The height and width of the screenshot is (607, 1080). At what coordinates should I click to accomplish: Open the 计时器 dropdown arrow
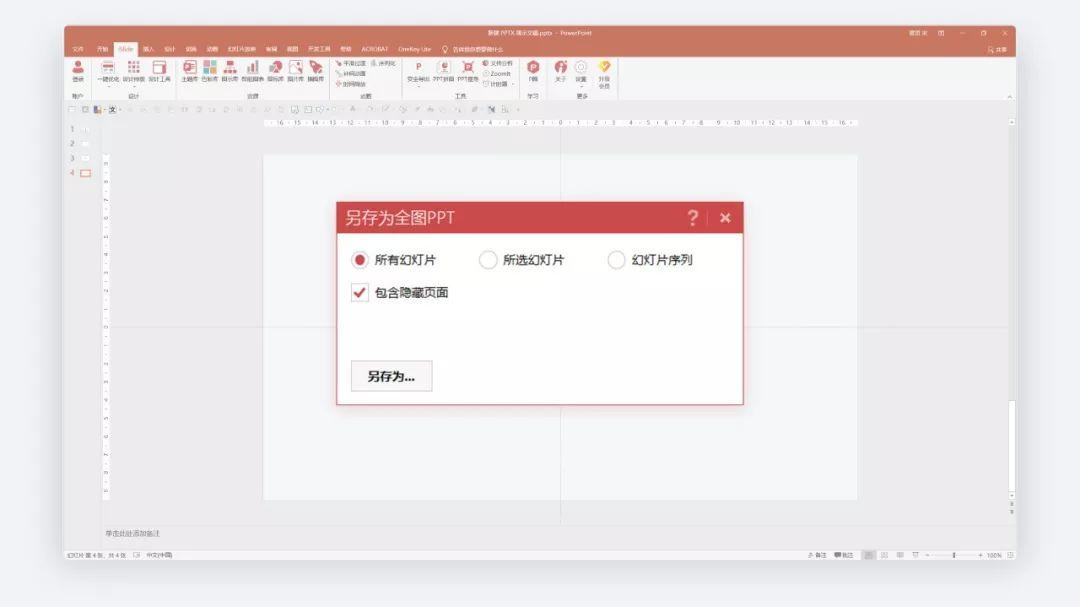point(512,82)
